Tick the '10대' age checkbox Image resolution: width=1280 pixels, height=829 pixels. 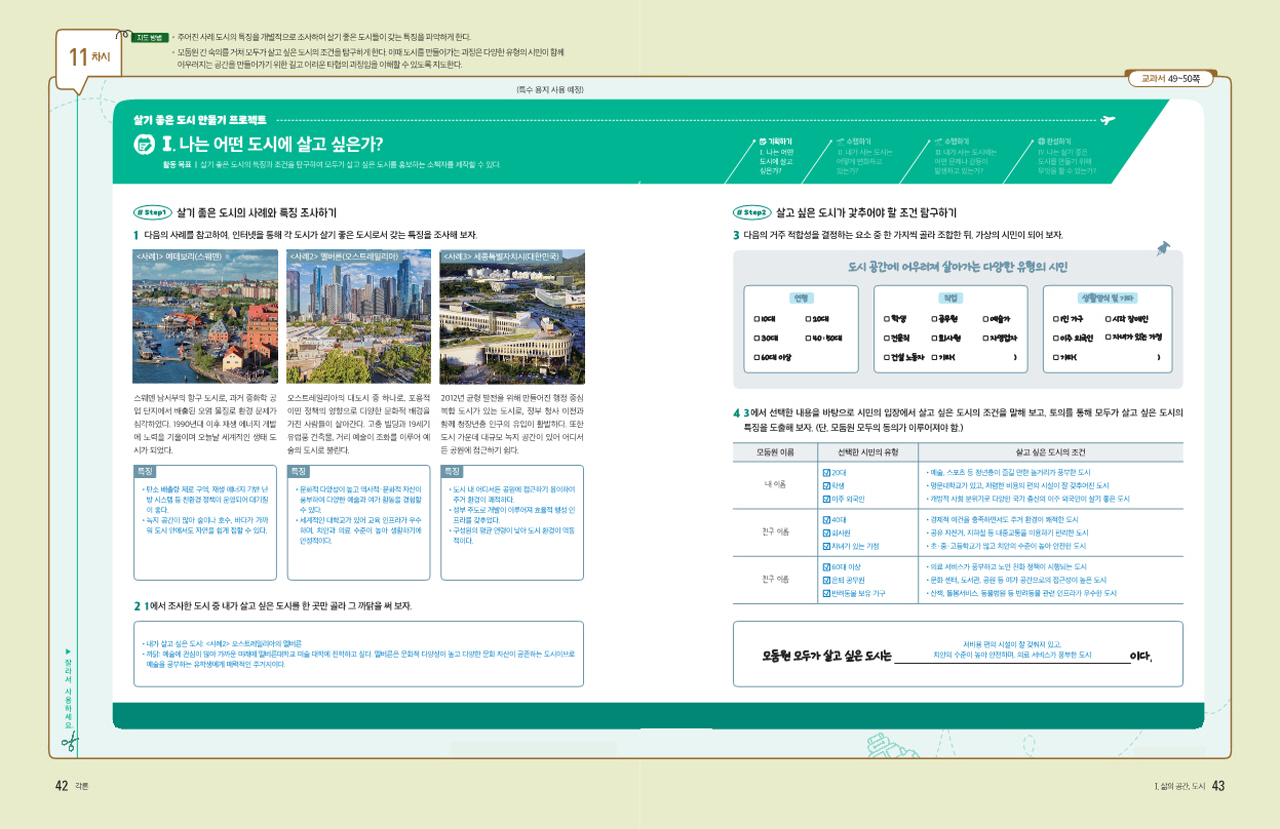(758, 319)
